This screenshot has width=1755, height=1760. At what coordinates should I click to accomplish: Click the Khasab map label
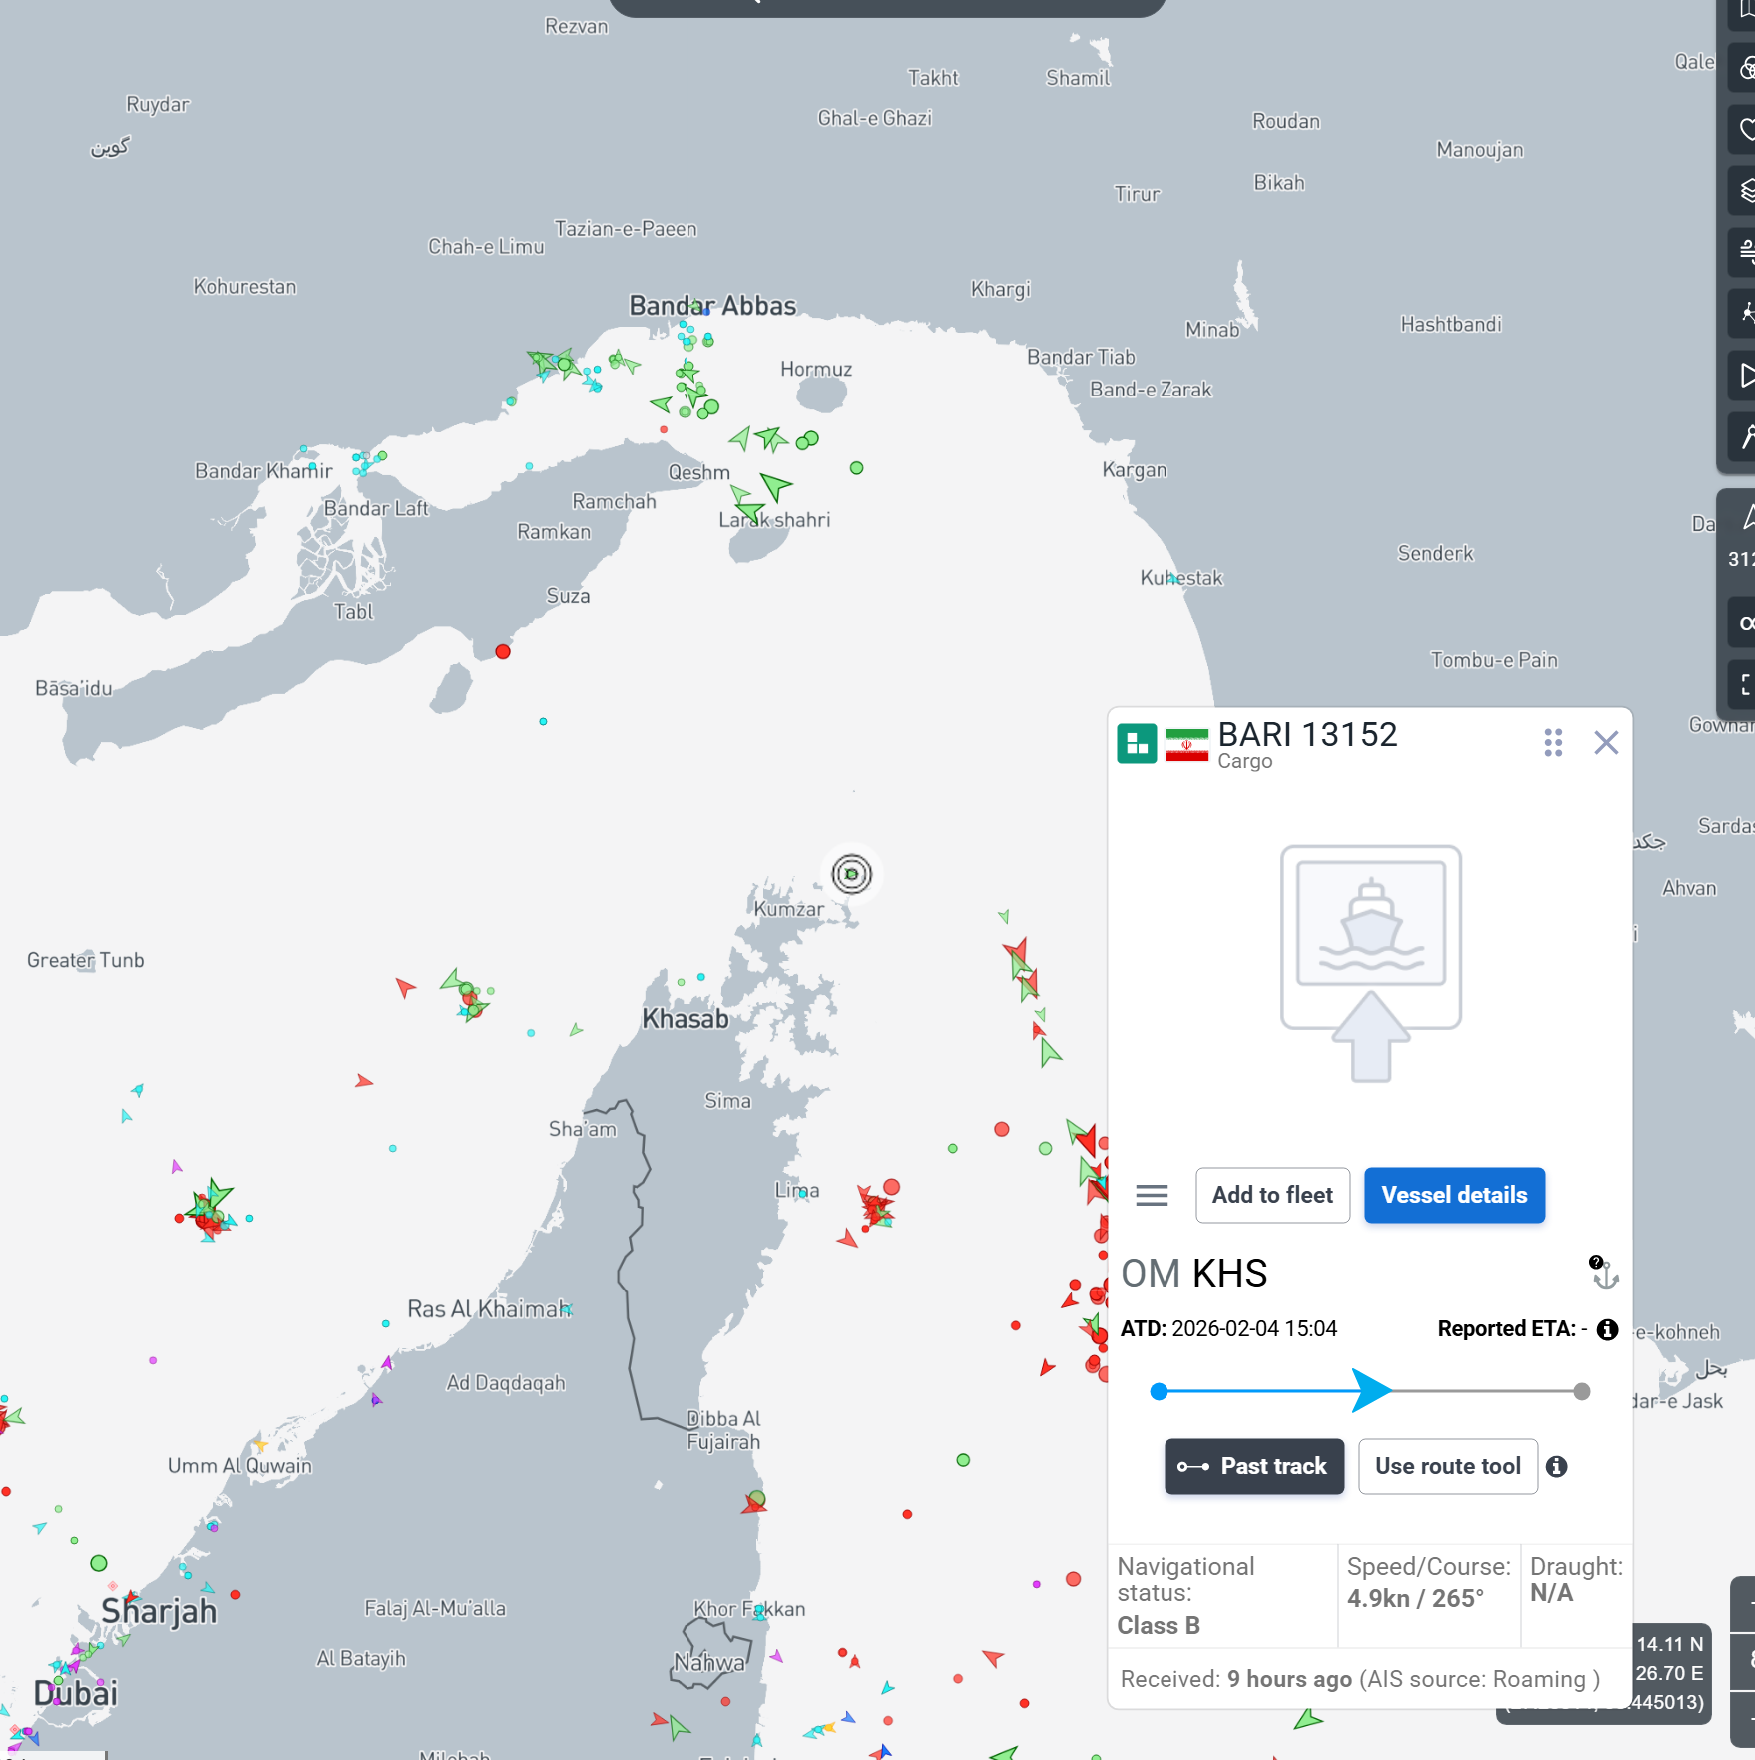(685, 1019)
